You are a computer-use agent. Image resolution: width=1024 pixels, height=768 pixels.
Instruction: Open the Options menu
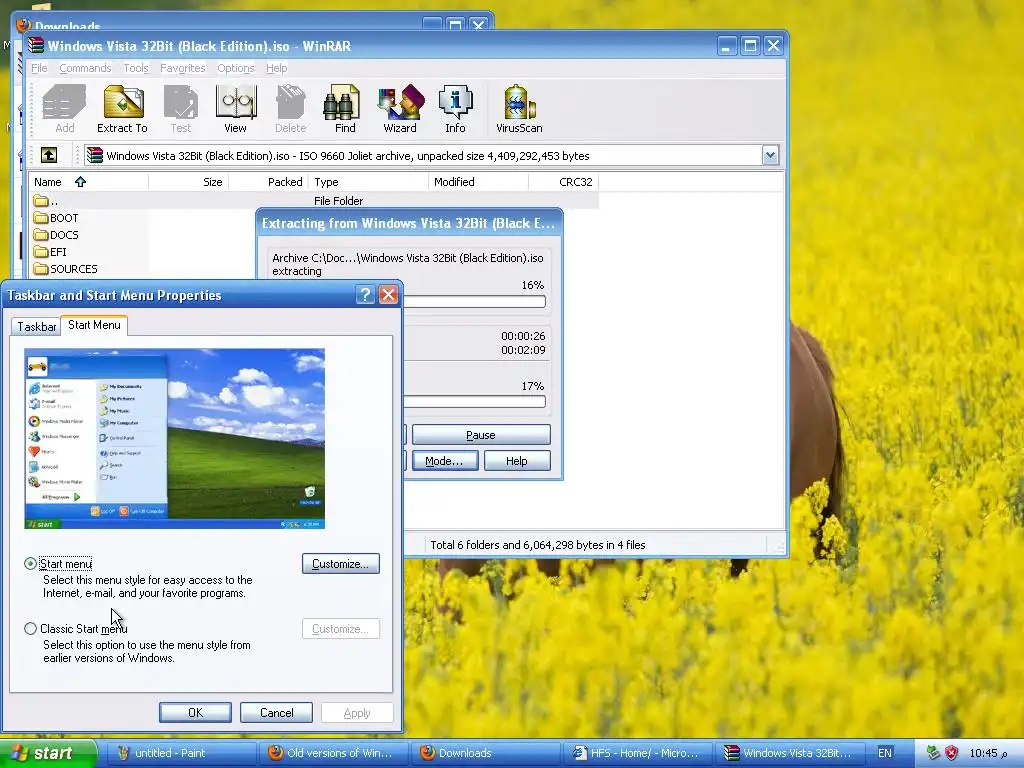236,68
